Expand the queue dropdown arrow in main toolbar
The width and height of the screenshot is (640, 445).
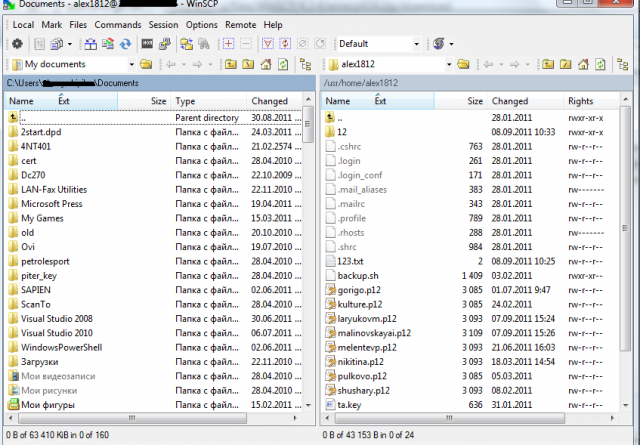click(x=69, y=44)
